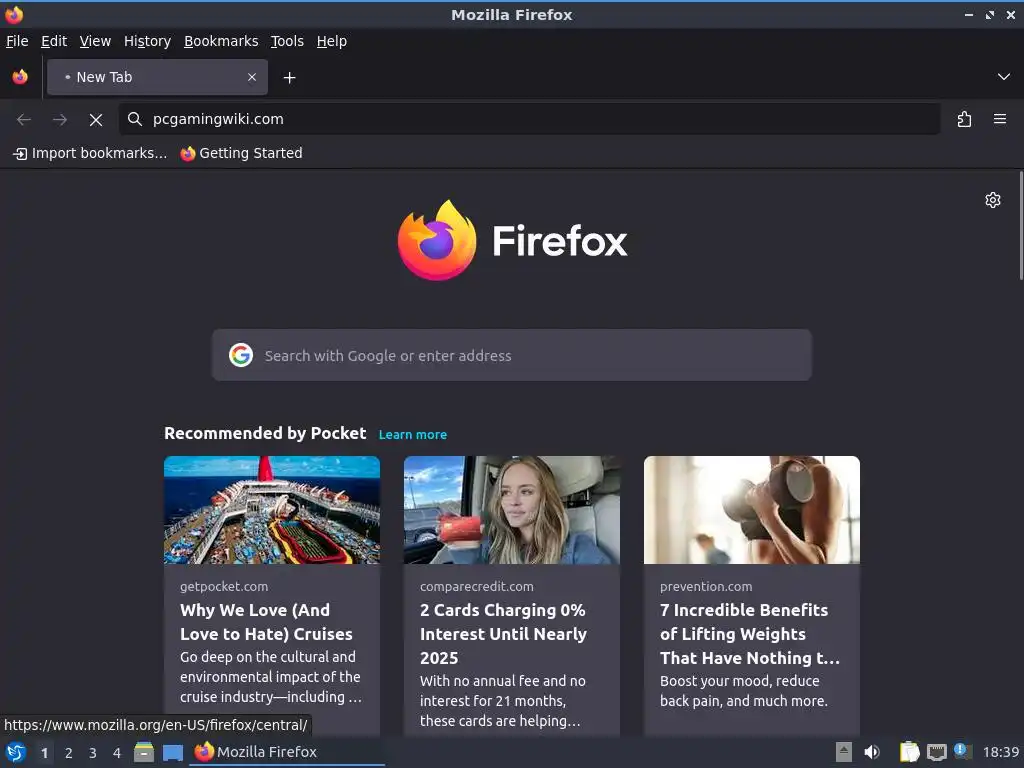
Task: Click the search magnifier in address bar
Action: [135, 119]
